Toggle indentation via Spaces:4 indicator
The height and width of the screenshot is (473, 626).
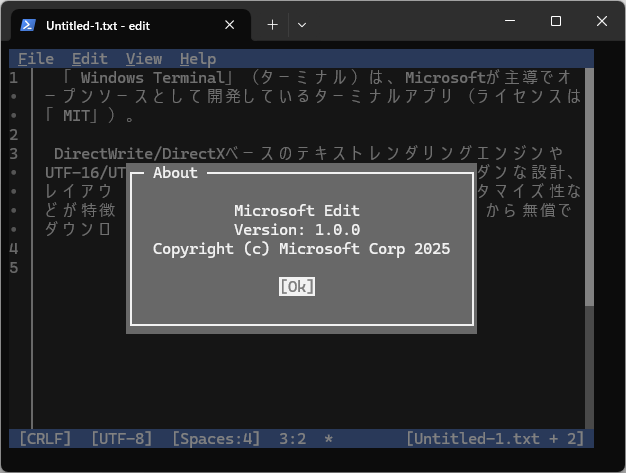pyautogui.click(x=215, y=438)
